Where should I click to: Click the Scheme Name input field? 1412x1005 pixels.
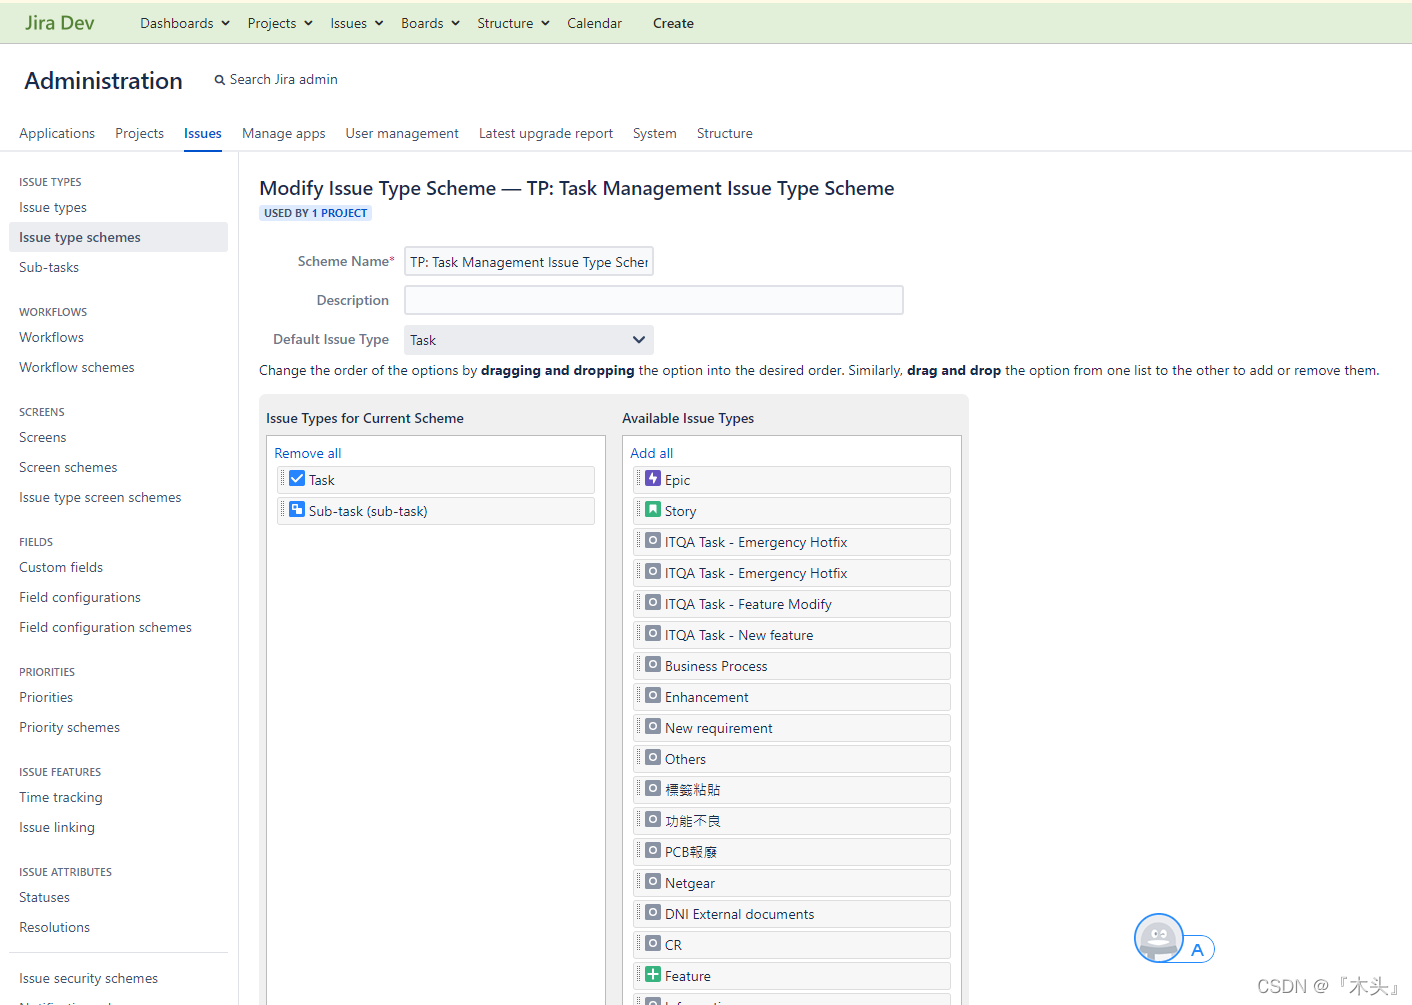(x=529, y=261)
